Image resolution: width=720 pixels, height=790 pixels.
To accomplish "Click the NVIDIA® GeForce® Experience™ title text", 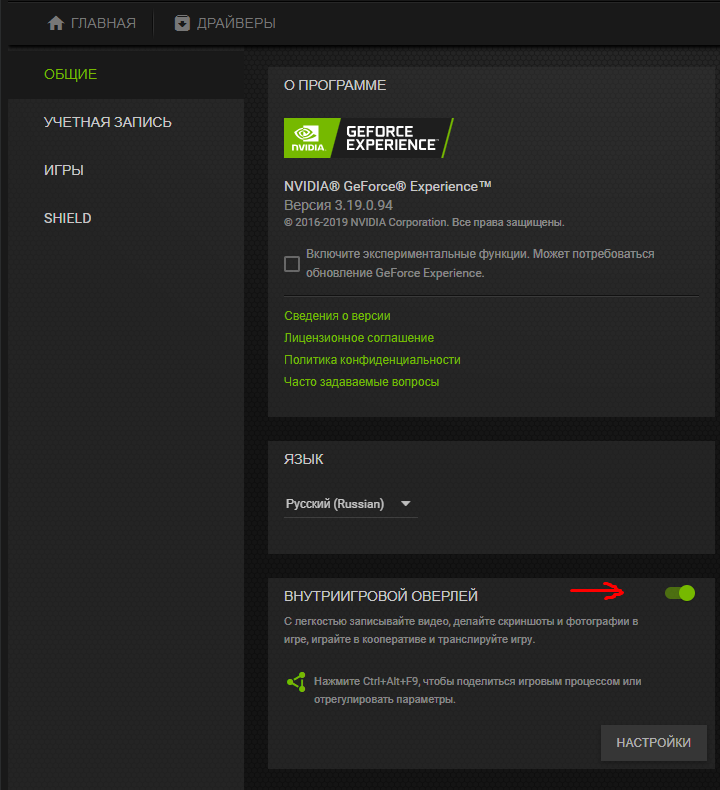I will (x=387, y=186).
